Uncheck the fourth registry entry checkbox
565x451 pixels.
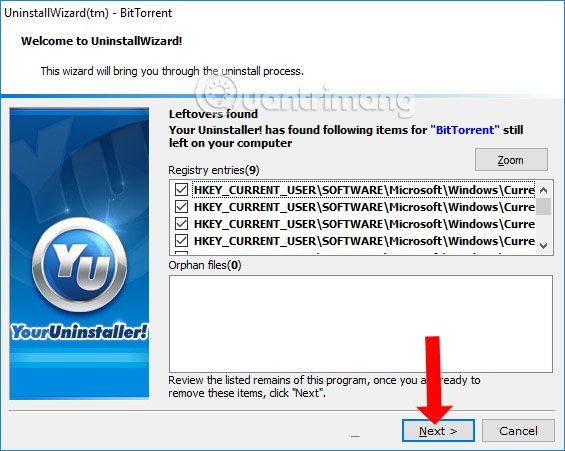click(181, 240)
